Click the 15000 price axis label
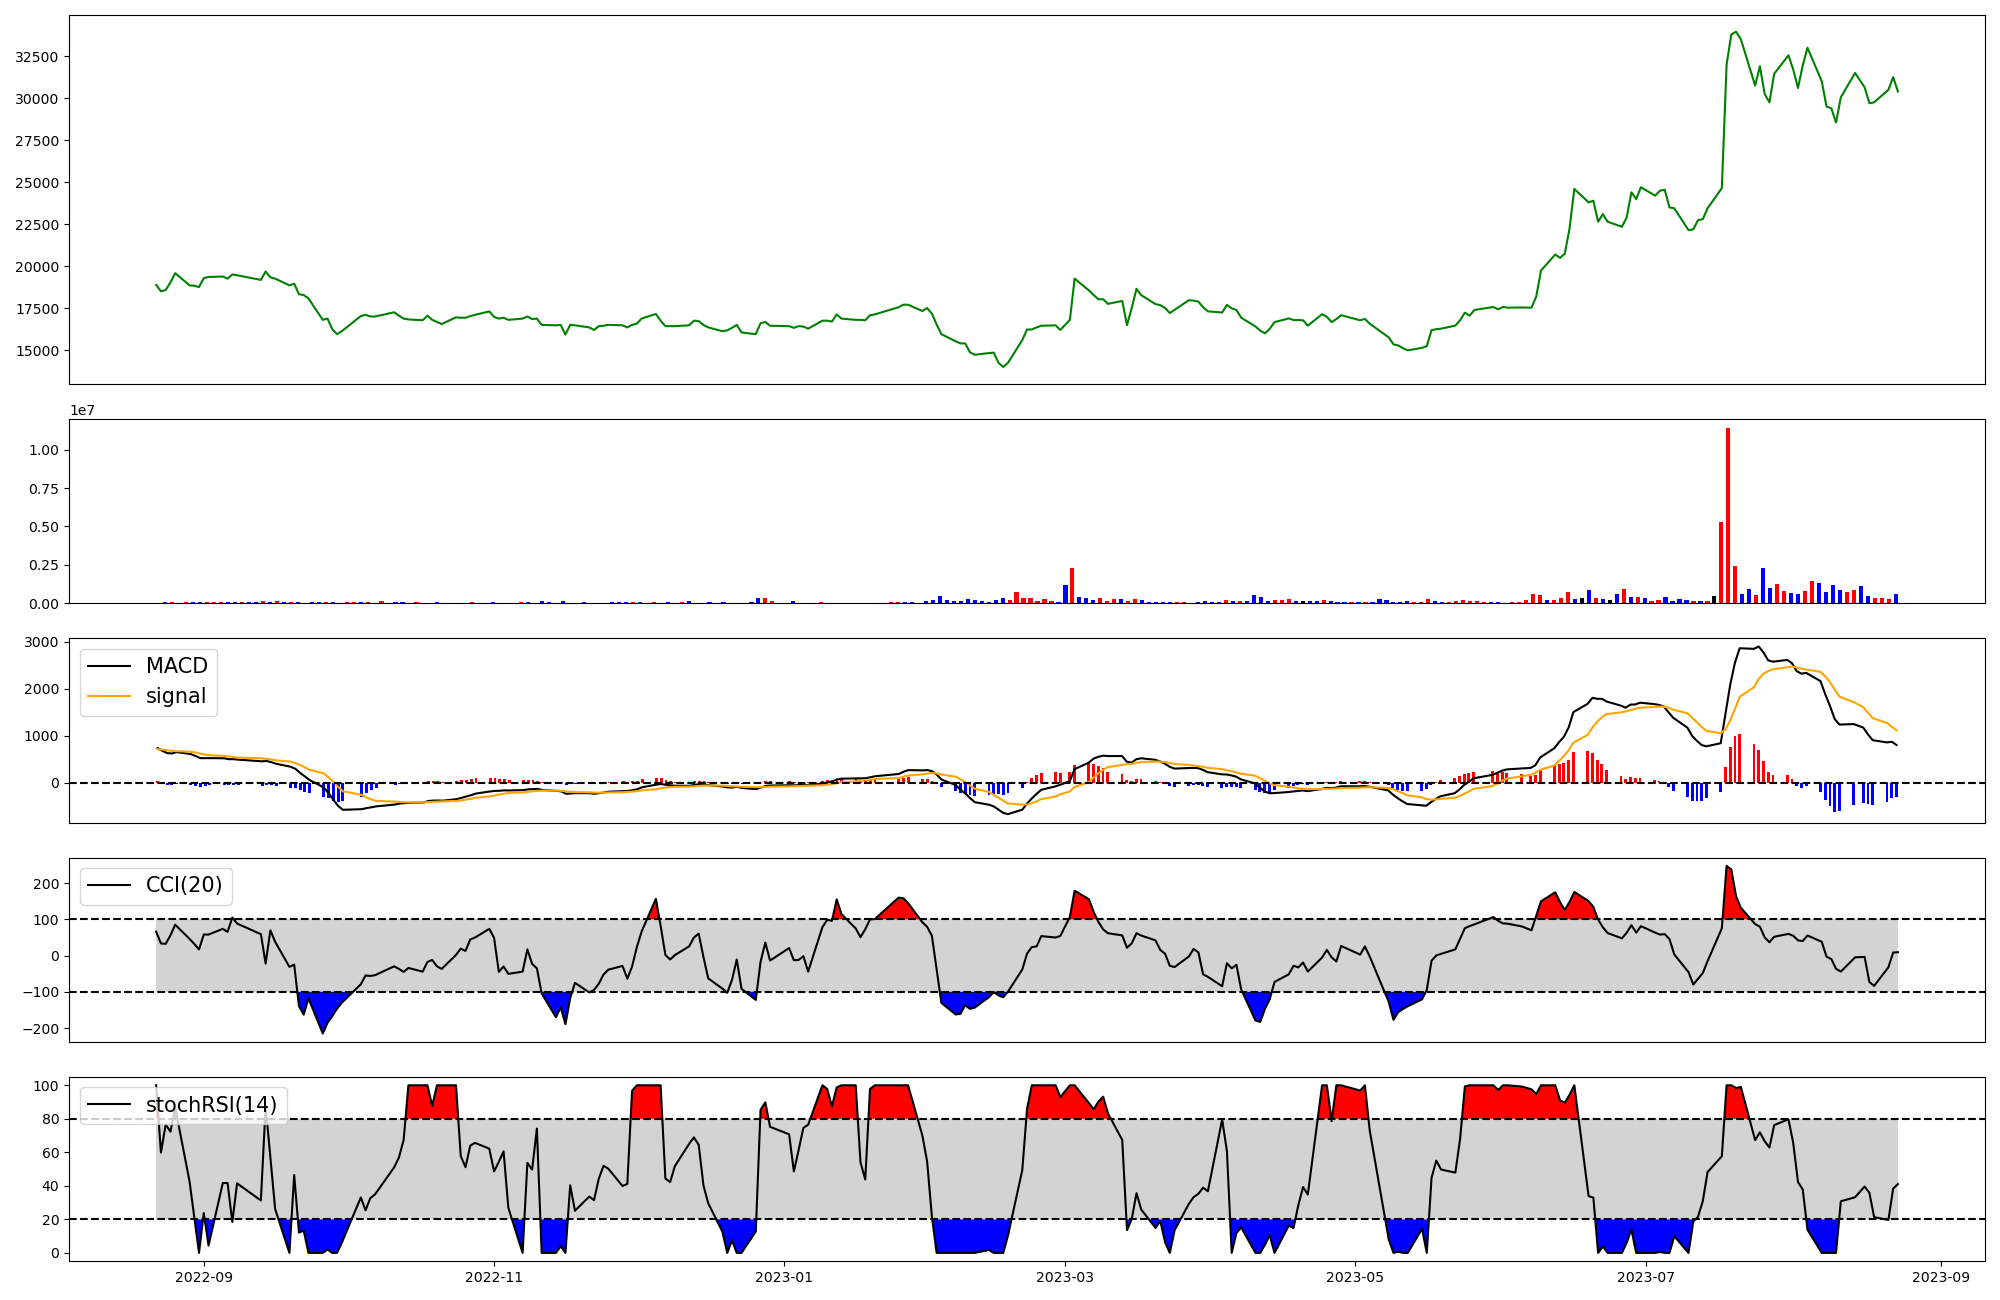The image size is (2000, 1300). (x=36, y=351)
